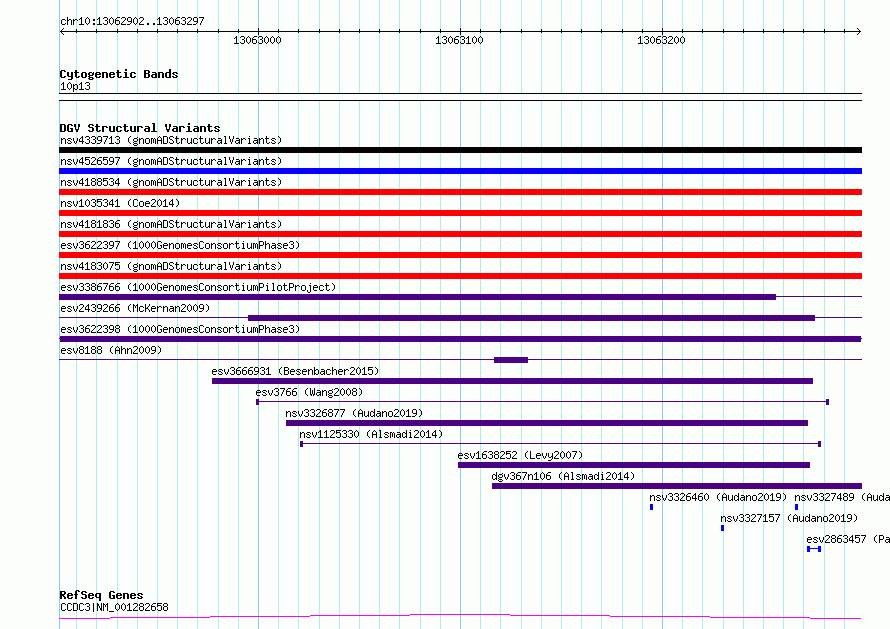Click the small blue nsv3326460 marker
Screen dimensions: 890x629
[652, 507]
